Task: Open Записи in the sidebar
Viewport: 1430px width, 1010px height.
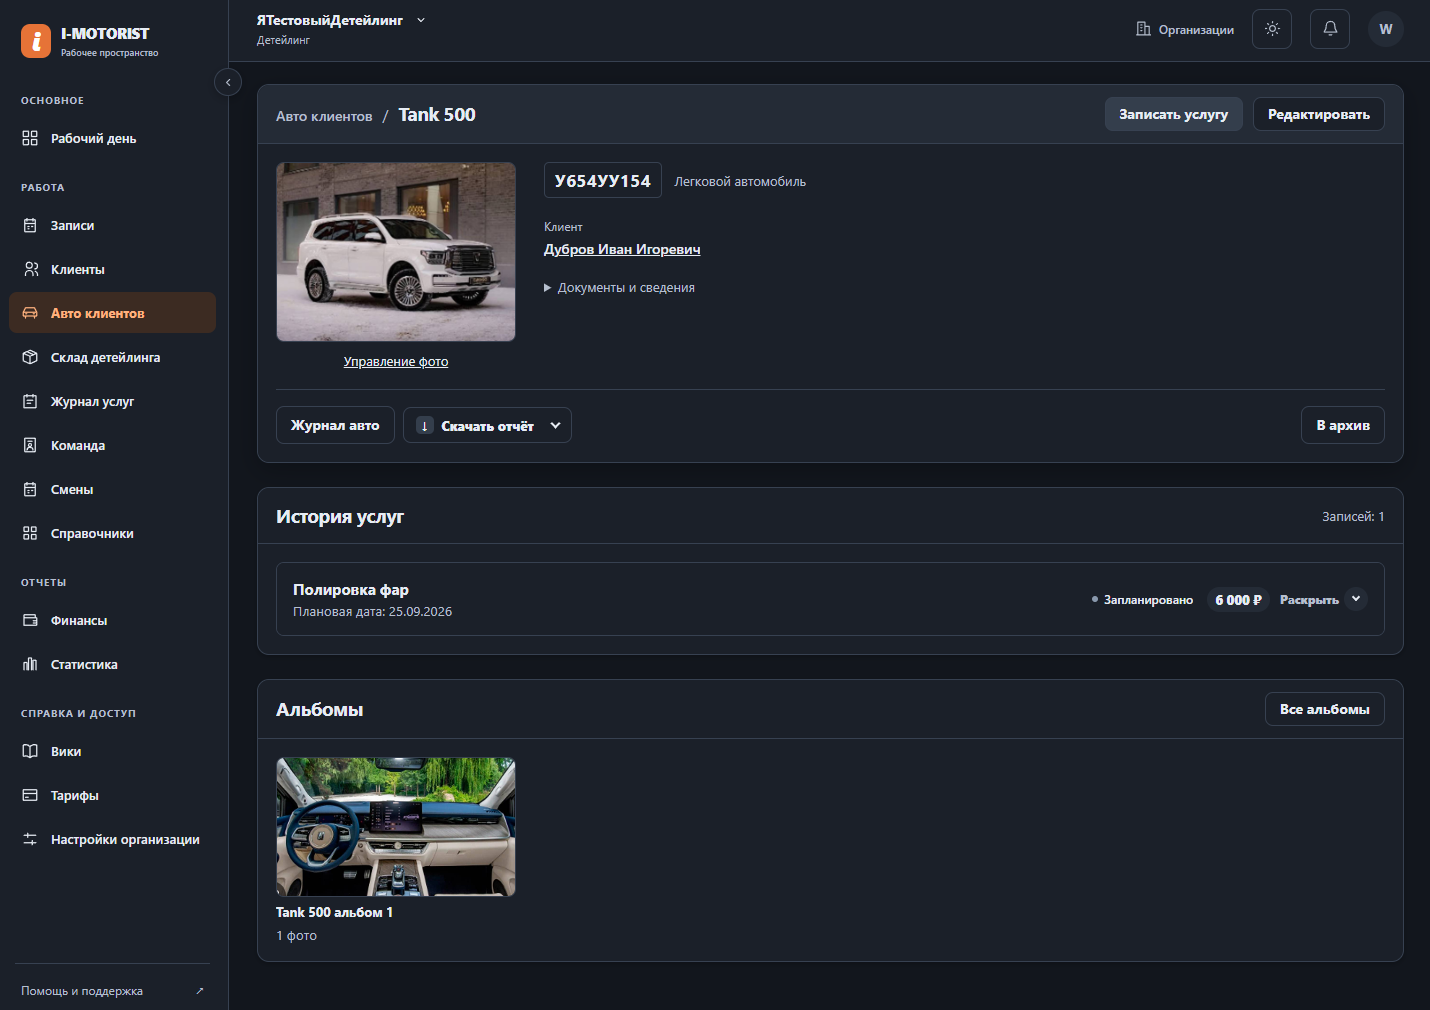Action: tap(112, 225)
